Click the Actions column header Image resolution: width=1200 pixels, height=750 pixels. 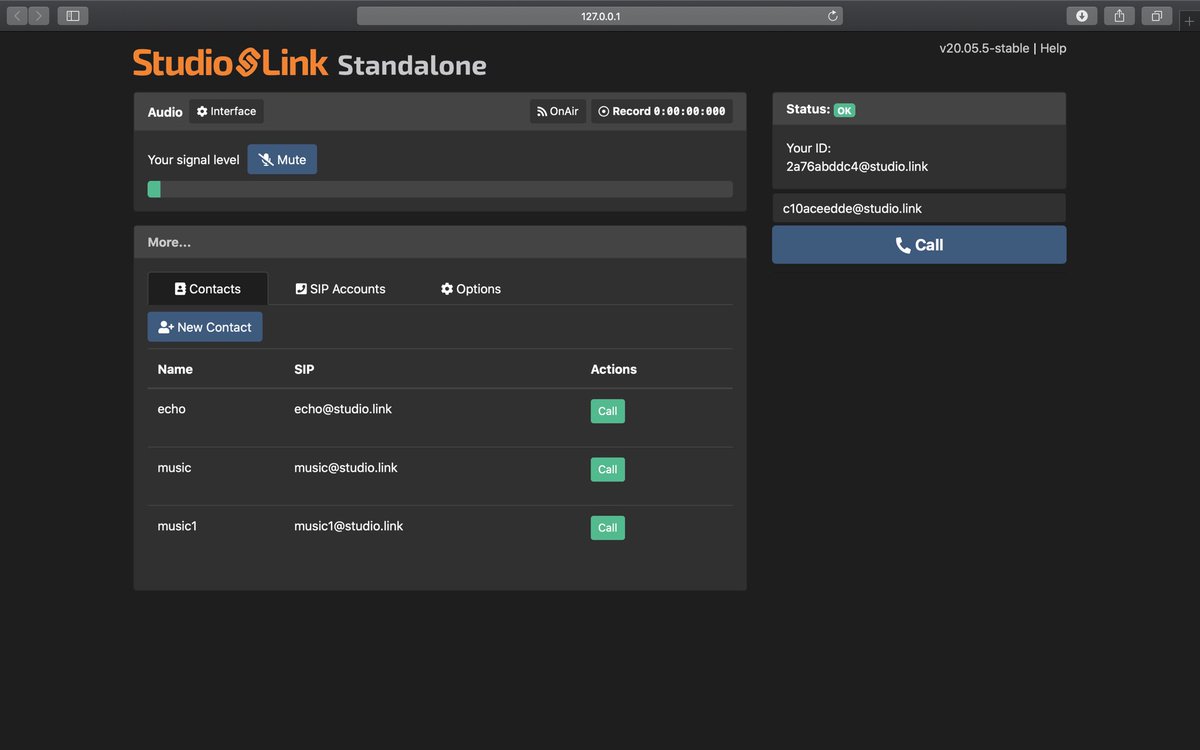click(x=614, y=369)
